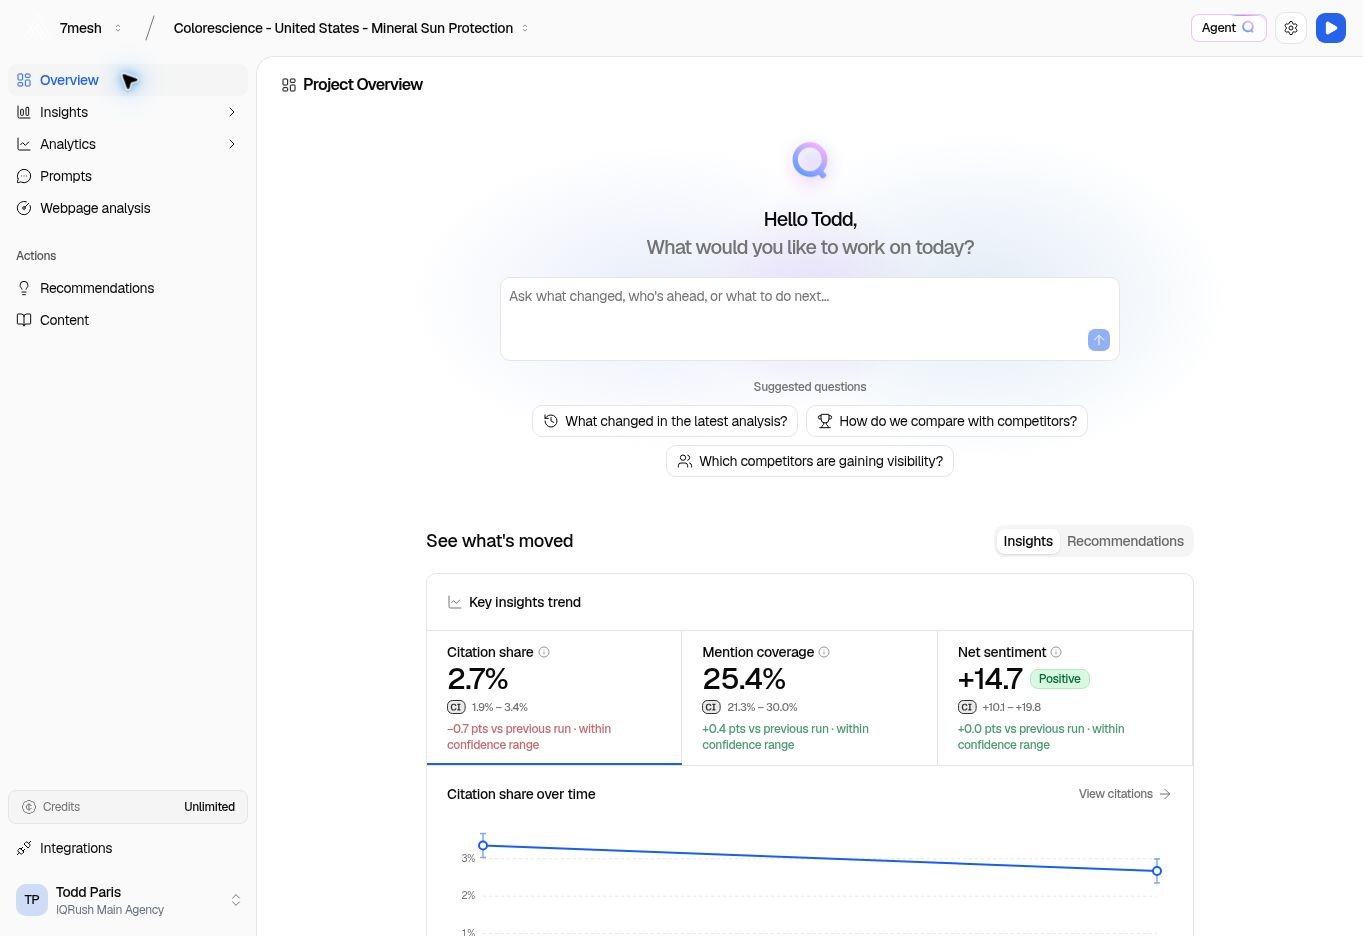Click the Prompts chat bubble icon
The width and height of the screenshot is (1363, 936).
(x=24, y=176)
